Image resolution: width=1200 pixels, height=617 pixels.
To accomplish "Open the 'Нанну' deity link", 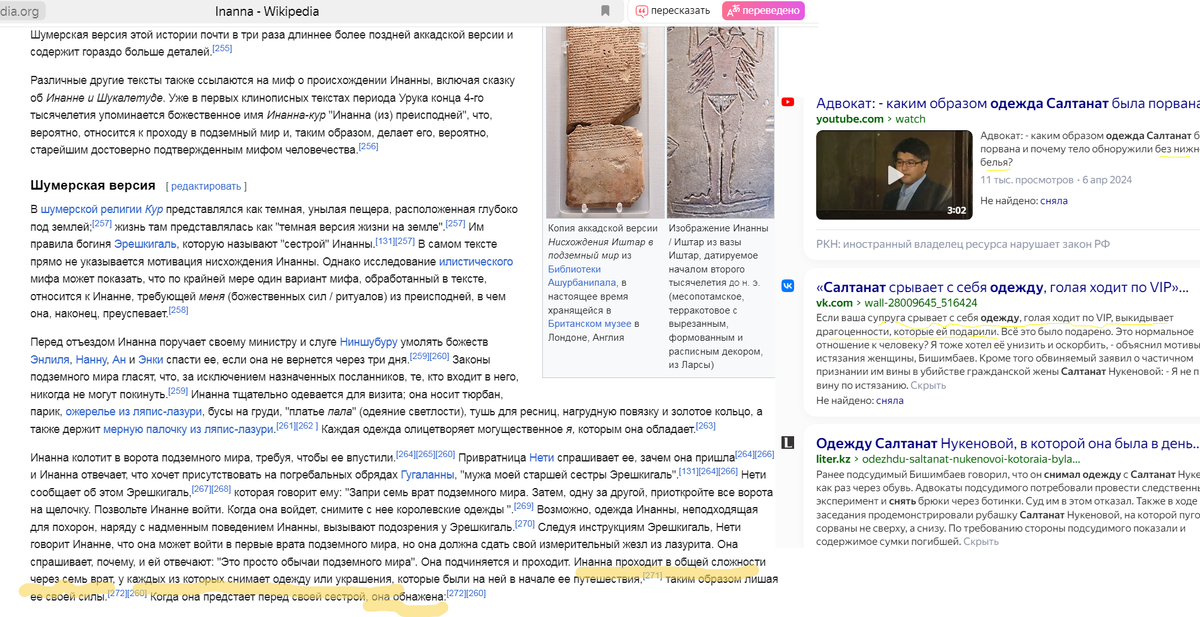I will coord(93,359).
